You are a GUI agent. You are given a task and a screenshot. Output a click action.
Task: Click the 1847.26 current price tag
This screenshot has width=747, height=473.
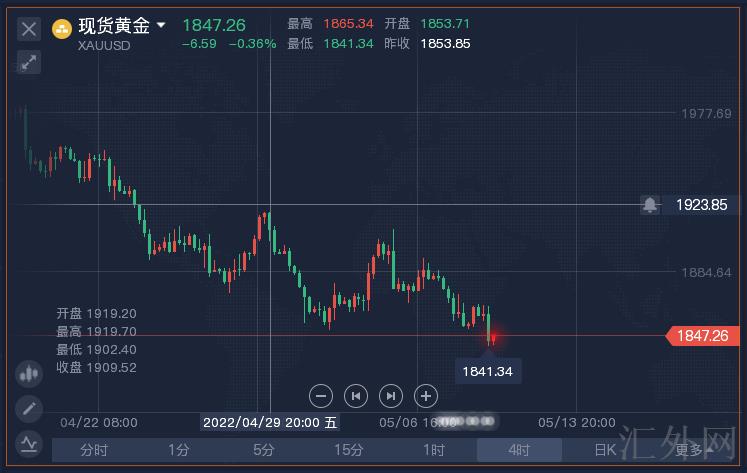(703, 336)
